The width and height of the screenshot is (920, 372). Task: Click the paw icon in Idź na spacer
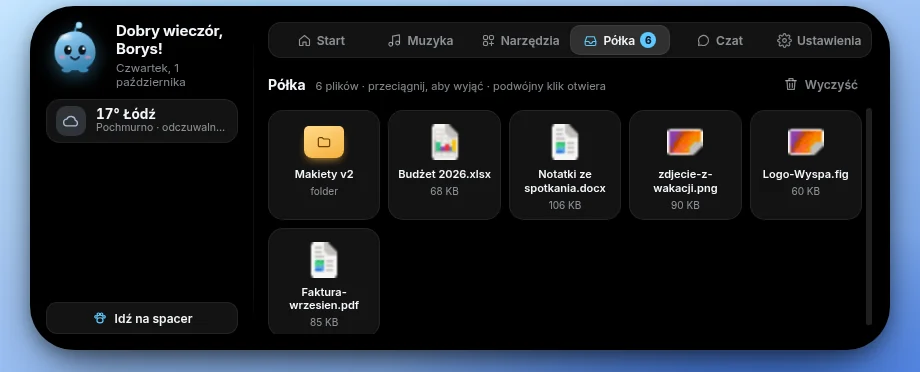100,319
